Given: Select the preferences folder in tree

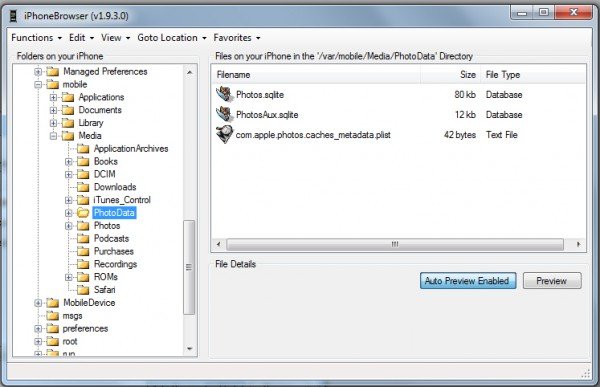Looking at the screenshot, I should (x=85, y=328).
